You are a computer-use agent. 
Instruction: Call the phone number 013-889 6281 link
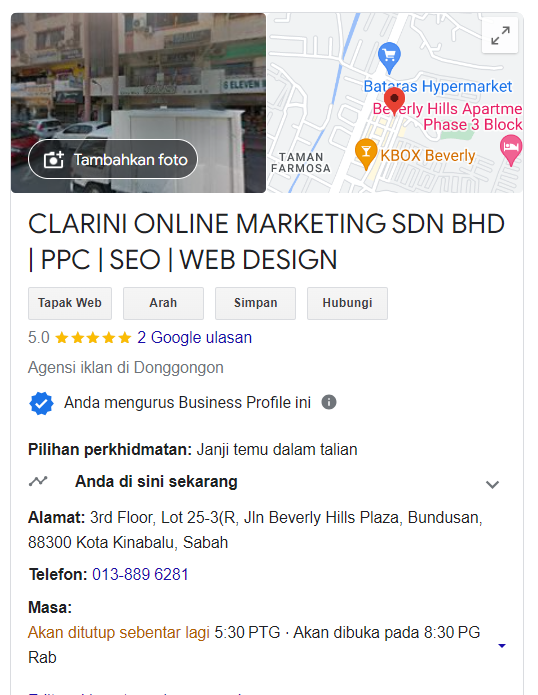pyautogui.click(x=140, y=574)
